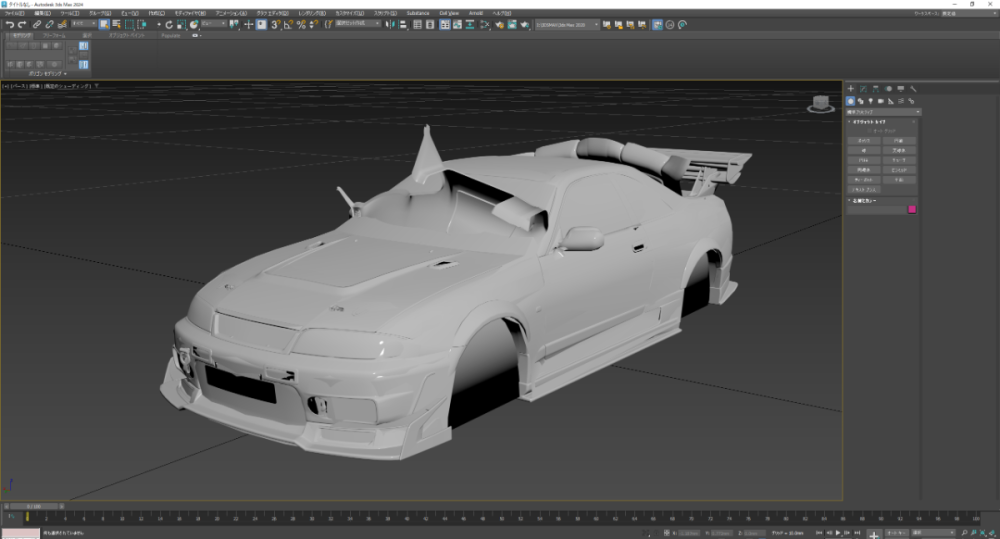Select the Cameras category icon

(x=879, y=101)
